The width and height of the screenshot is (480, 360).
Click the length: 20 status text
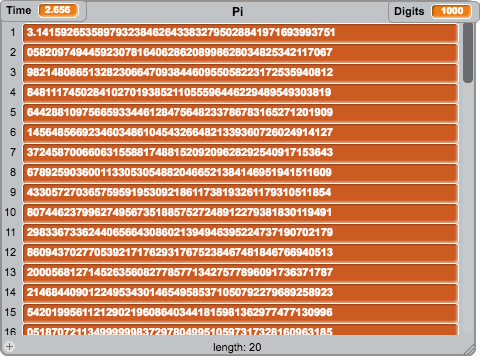pos(237,347)
